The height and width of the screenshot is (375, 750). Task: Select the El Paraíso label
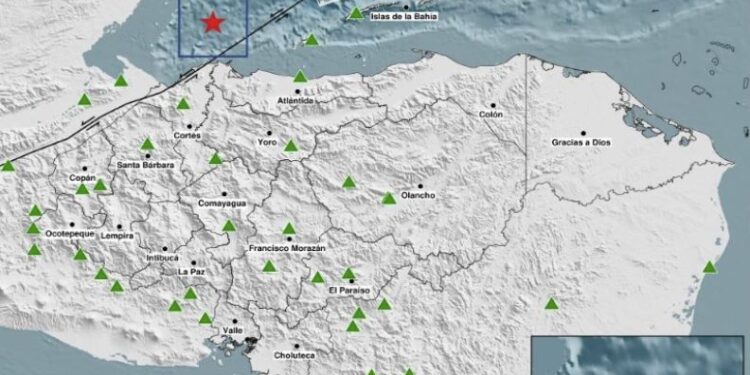[350, 290]
